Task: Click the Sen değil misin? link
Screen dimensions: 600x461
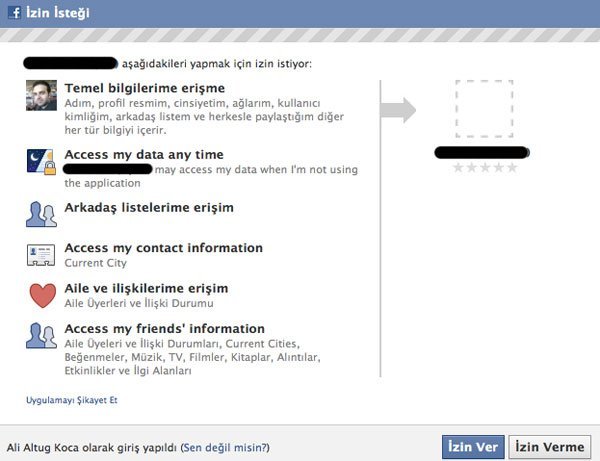Action: pyautogui.click(x=225, y=448)
